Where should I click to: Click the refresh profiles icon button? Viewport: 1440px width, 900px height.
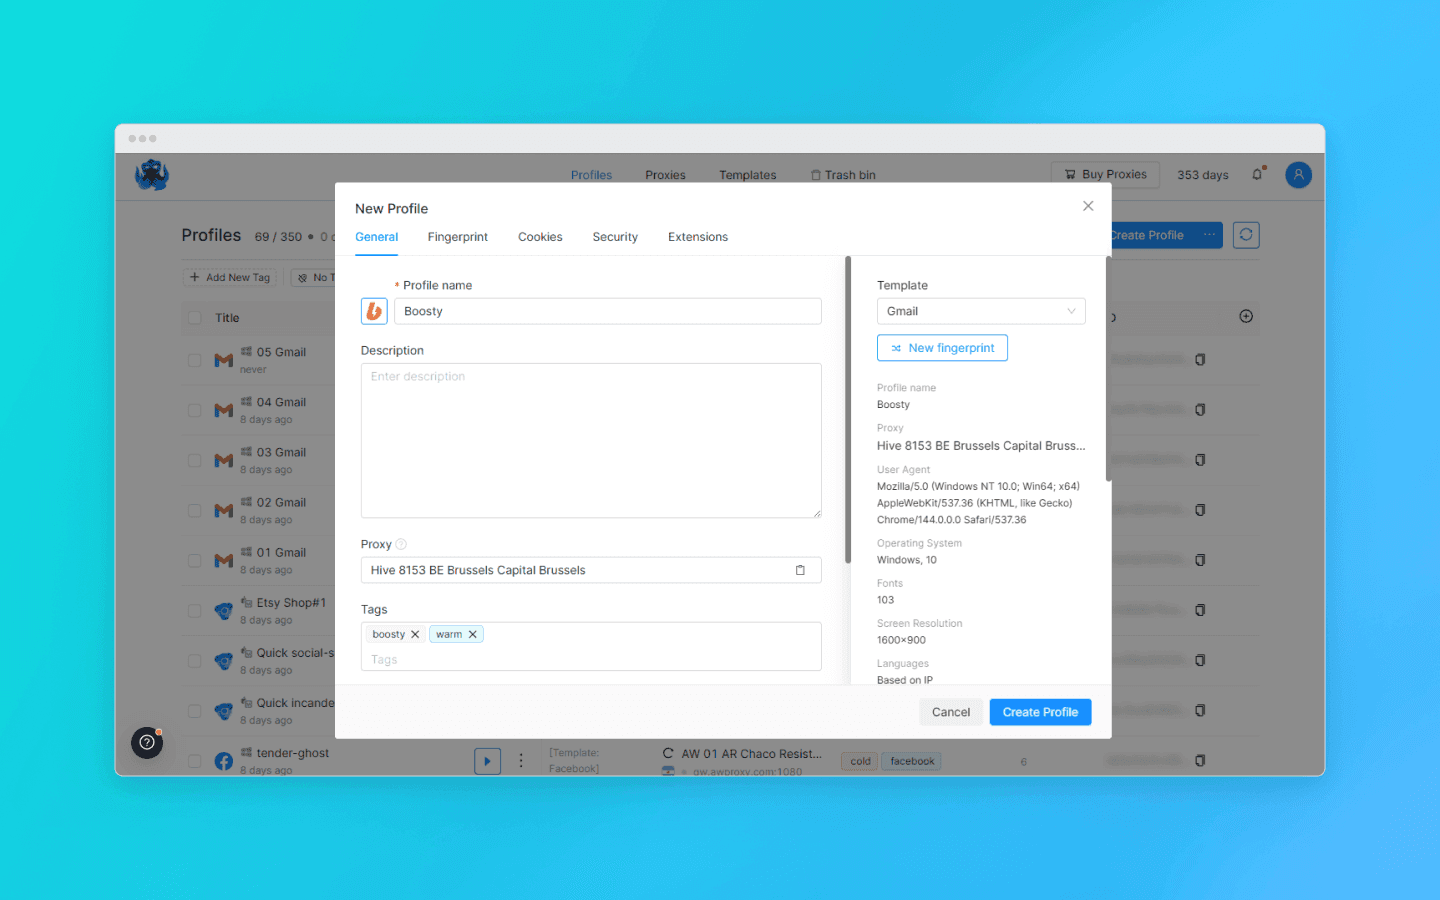pos(1246,235)
